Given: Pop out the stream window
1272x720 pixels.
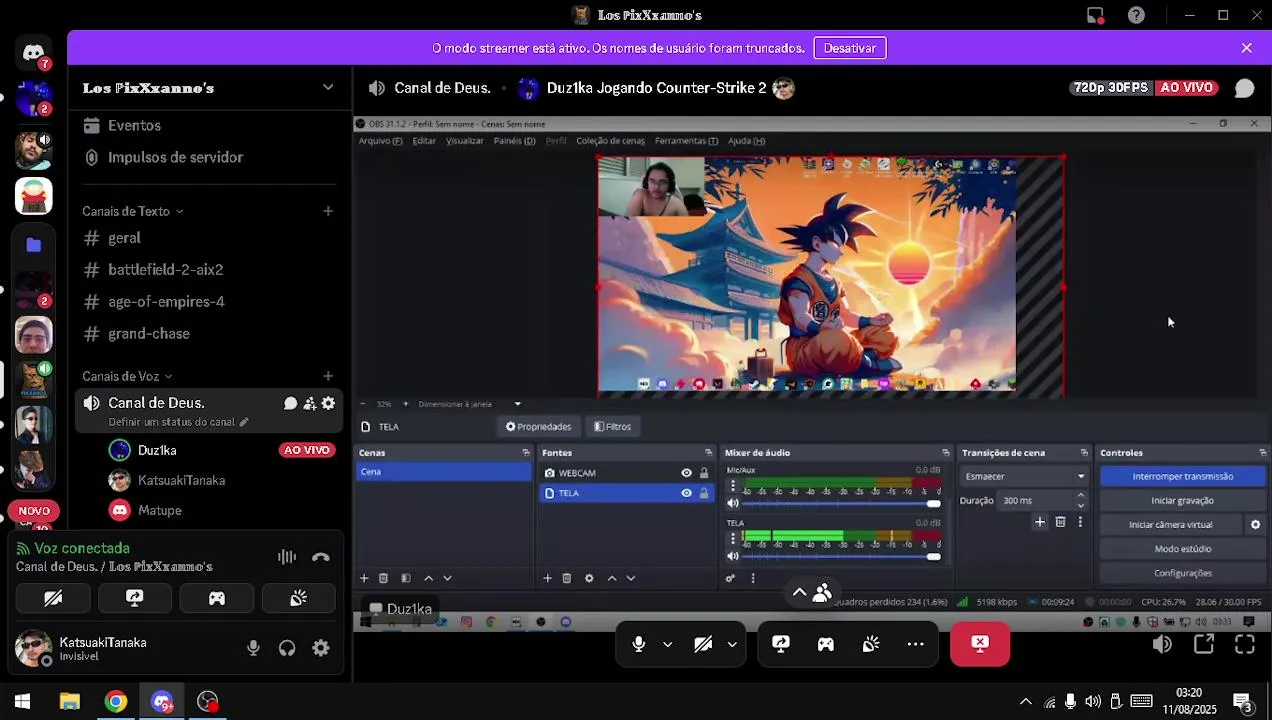Looking at the screenshot, I should pyautogui.click(x=1204, y=645).
